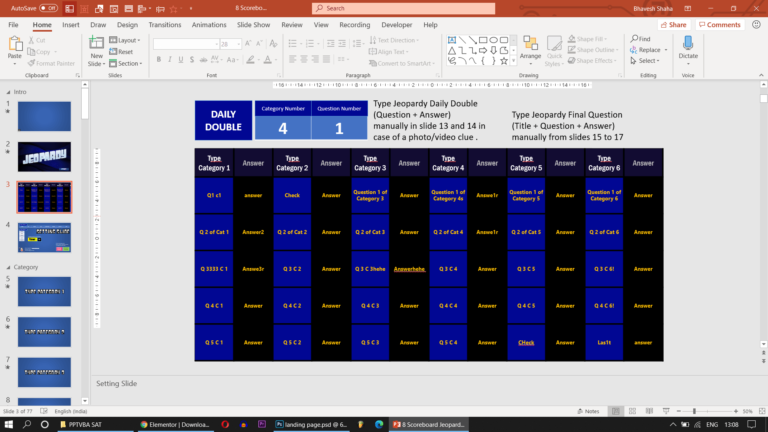Open taskbar search magnifier
This screenshot has height=432, width=768.
coord(27,424)
